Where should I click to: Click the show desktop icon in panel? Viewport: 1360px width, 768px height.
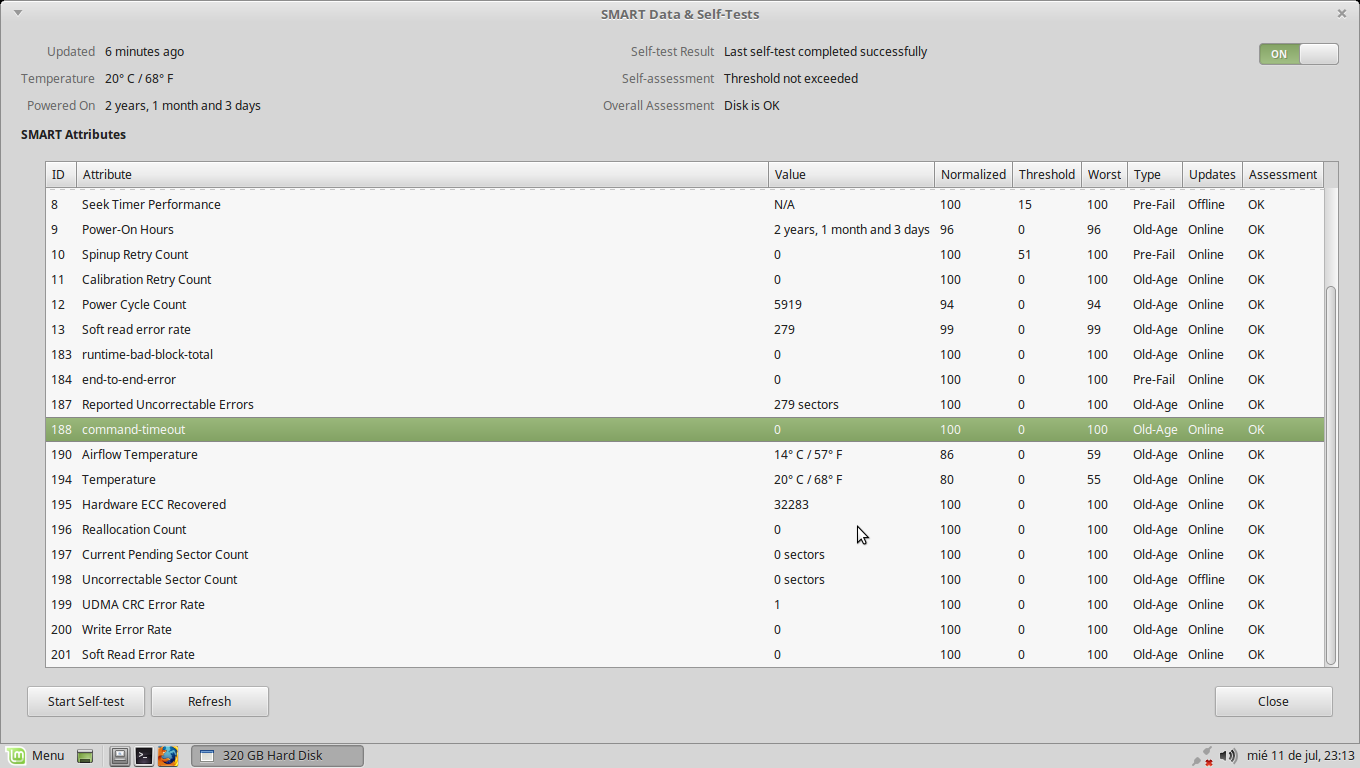(85, 756)
